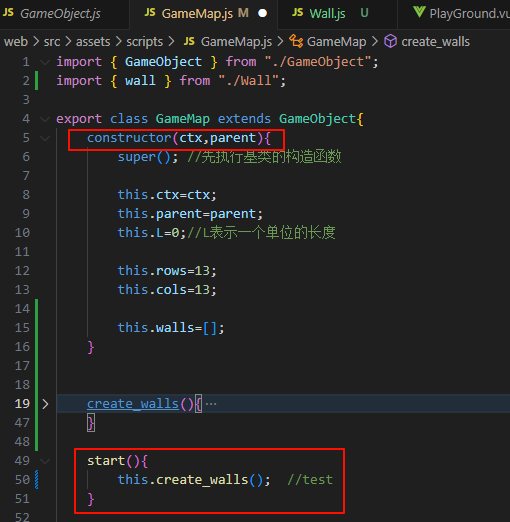Viewport: 510px width, 522px height.
Task: Collapse the start method at line 49
Action: click(45, 461)
